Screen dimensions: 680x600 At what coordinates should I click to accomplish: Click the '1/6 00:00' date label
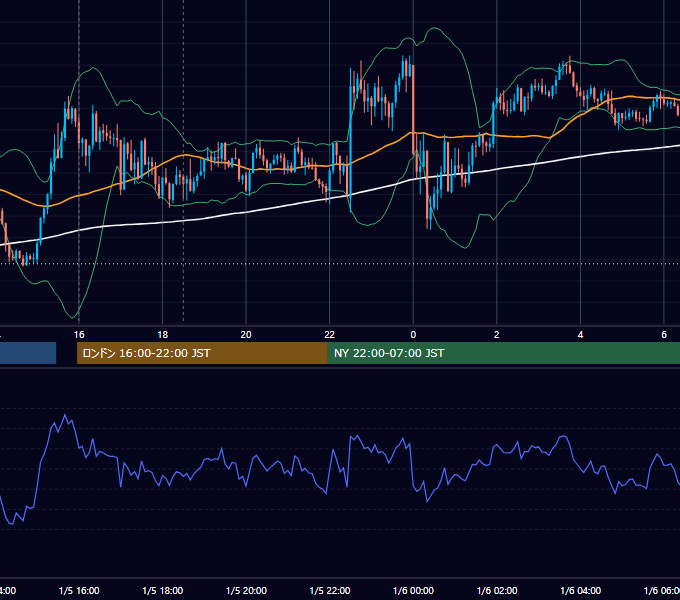pos(413,590)
